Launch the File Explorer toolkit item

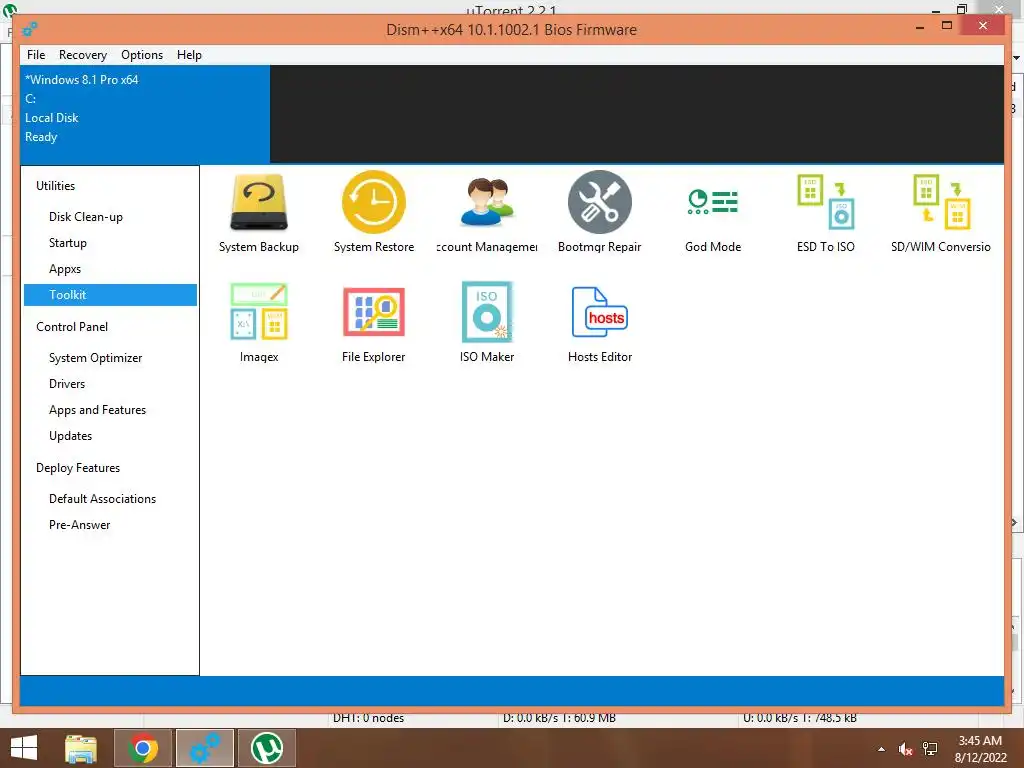(374, 323)
